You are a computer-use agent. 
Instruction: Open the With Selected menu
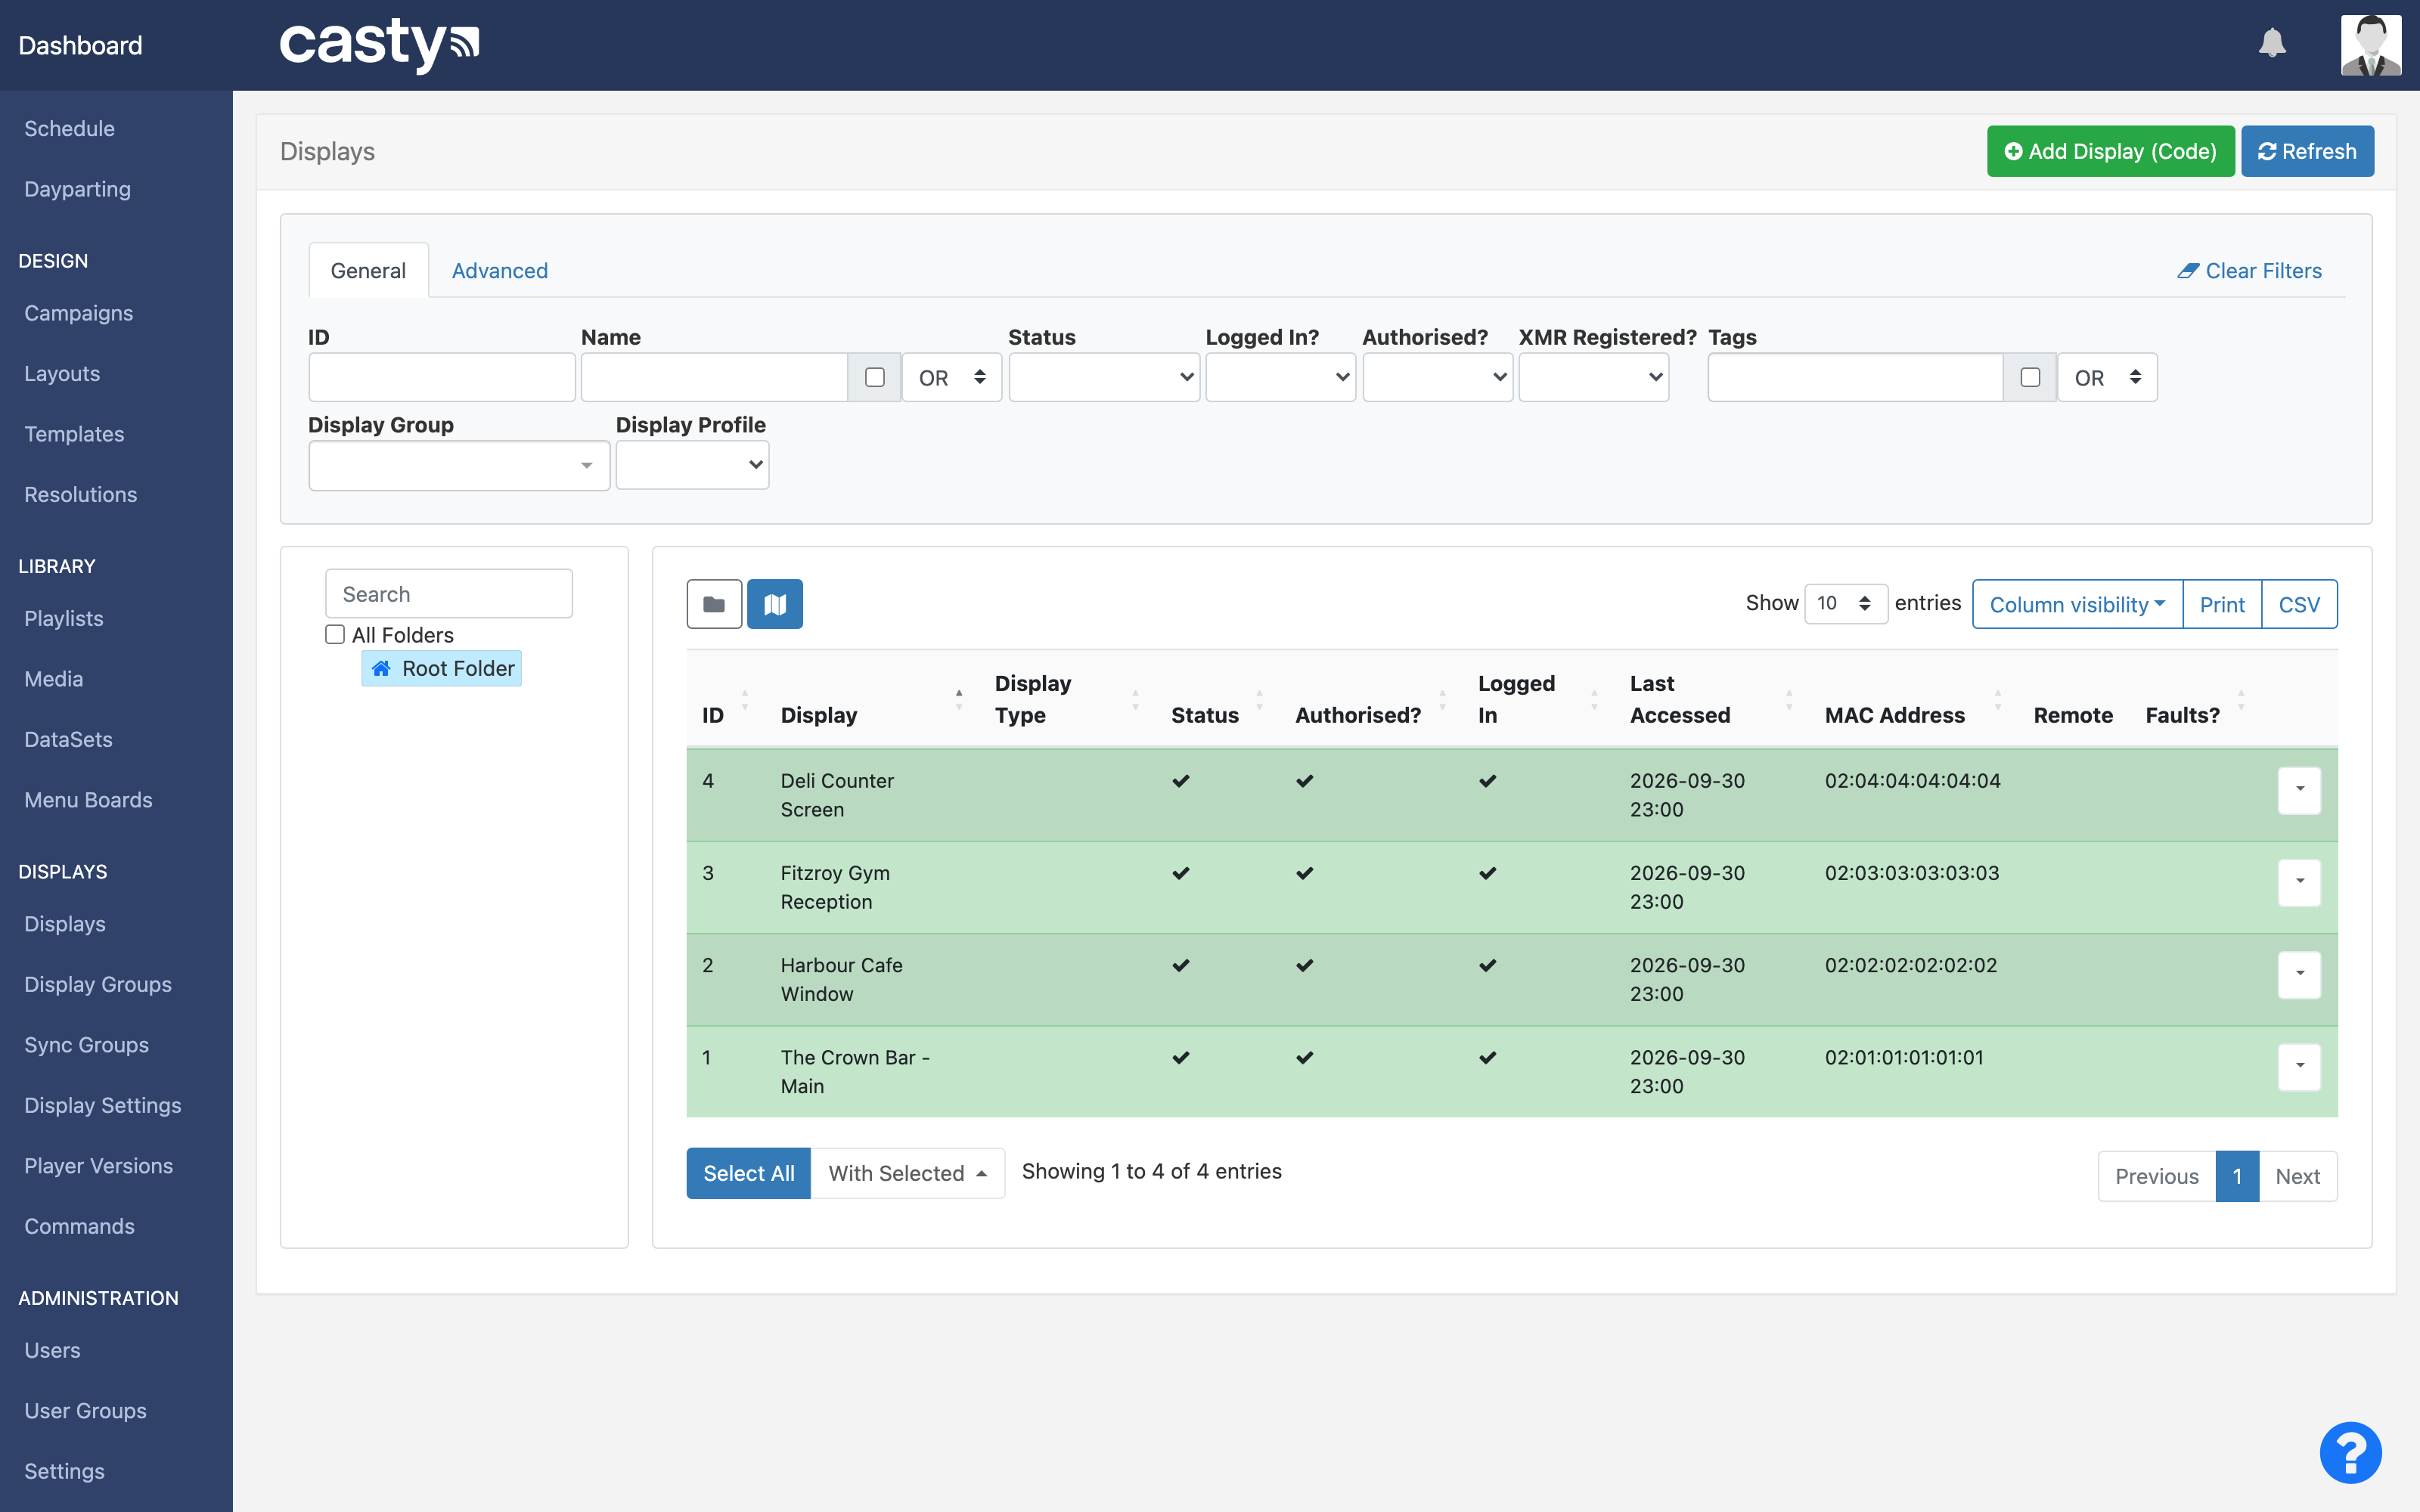pyautogui.click(x=907, y=1173)
